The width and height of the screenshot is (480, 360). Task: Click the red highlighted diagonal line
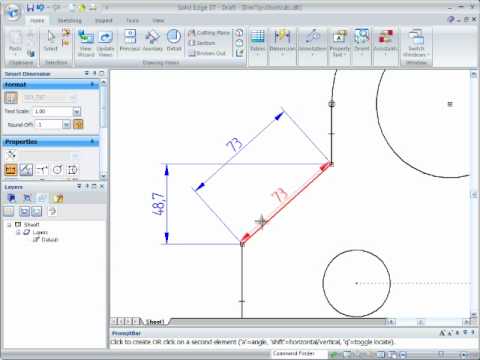coord(287,204)
